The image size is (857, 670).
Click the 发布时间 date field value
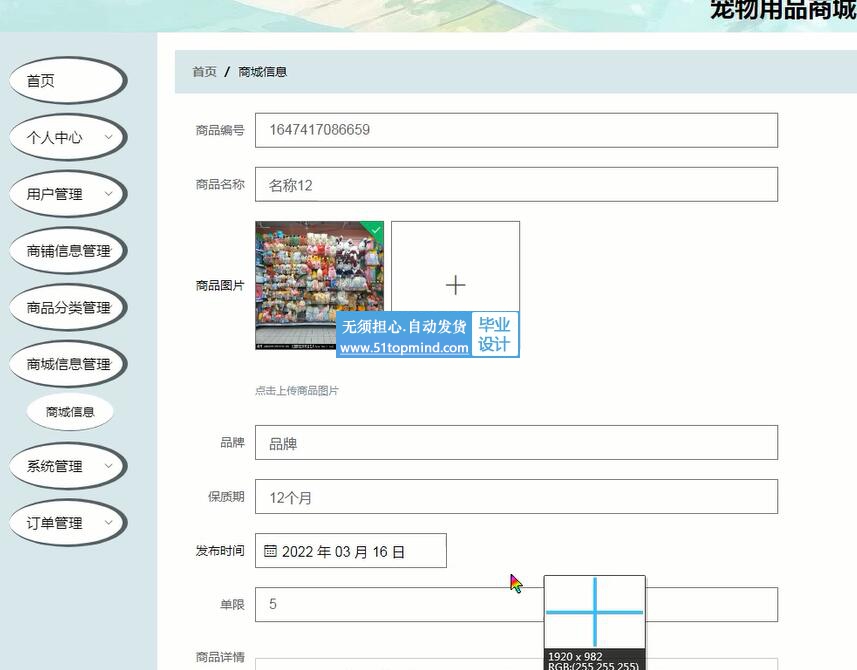pos(343,551)
